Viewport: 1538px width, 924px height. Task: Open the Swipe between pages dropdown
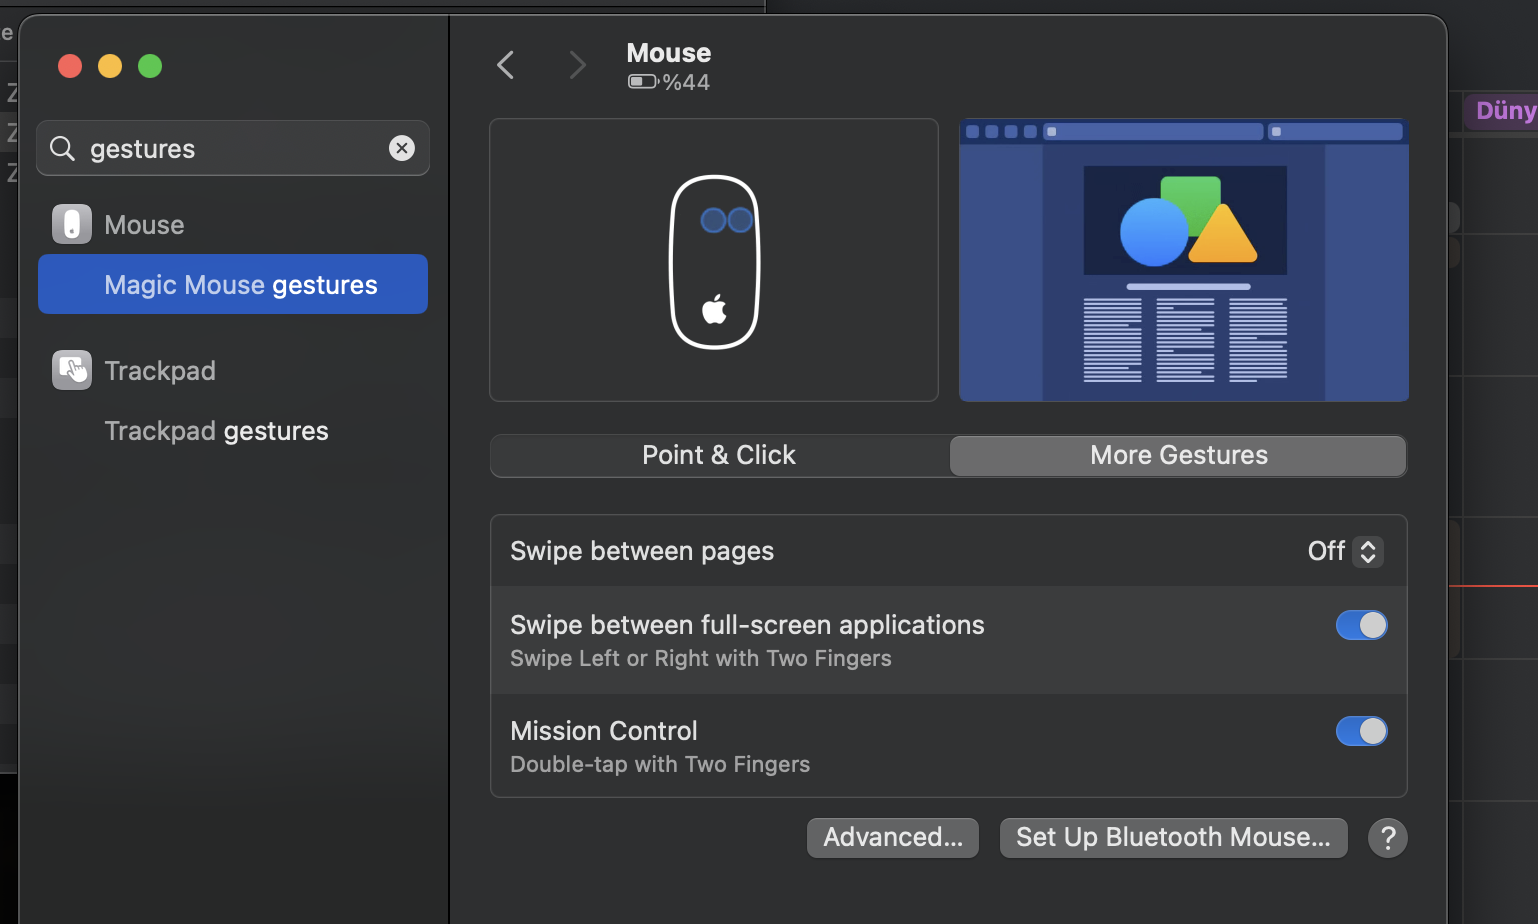tap(1345, 551)
